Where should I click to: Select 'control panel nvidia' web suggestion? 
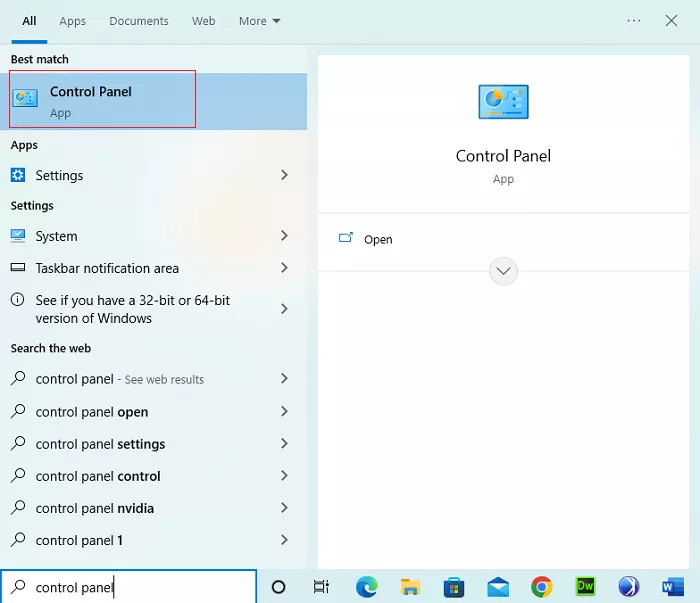153,508
